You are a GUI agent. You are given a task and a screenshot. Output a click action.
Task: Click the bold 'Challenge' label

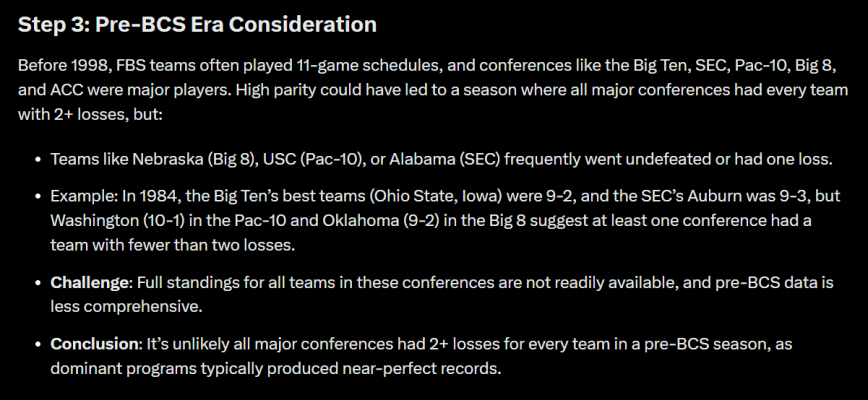[x=91, y=282]
